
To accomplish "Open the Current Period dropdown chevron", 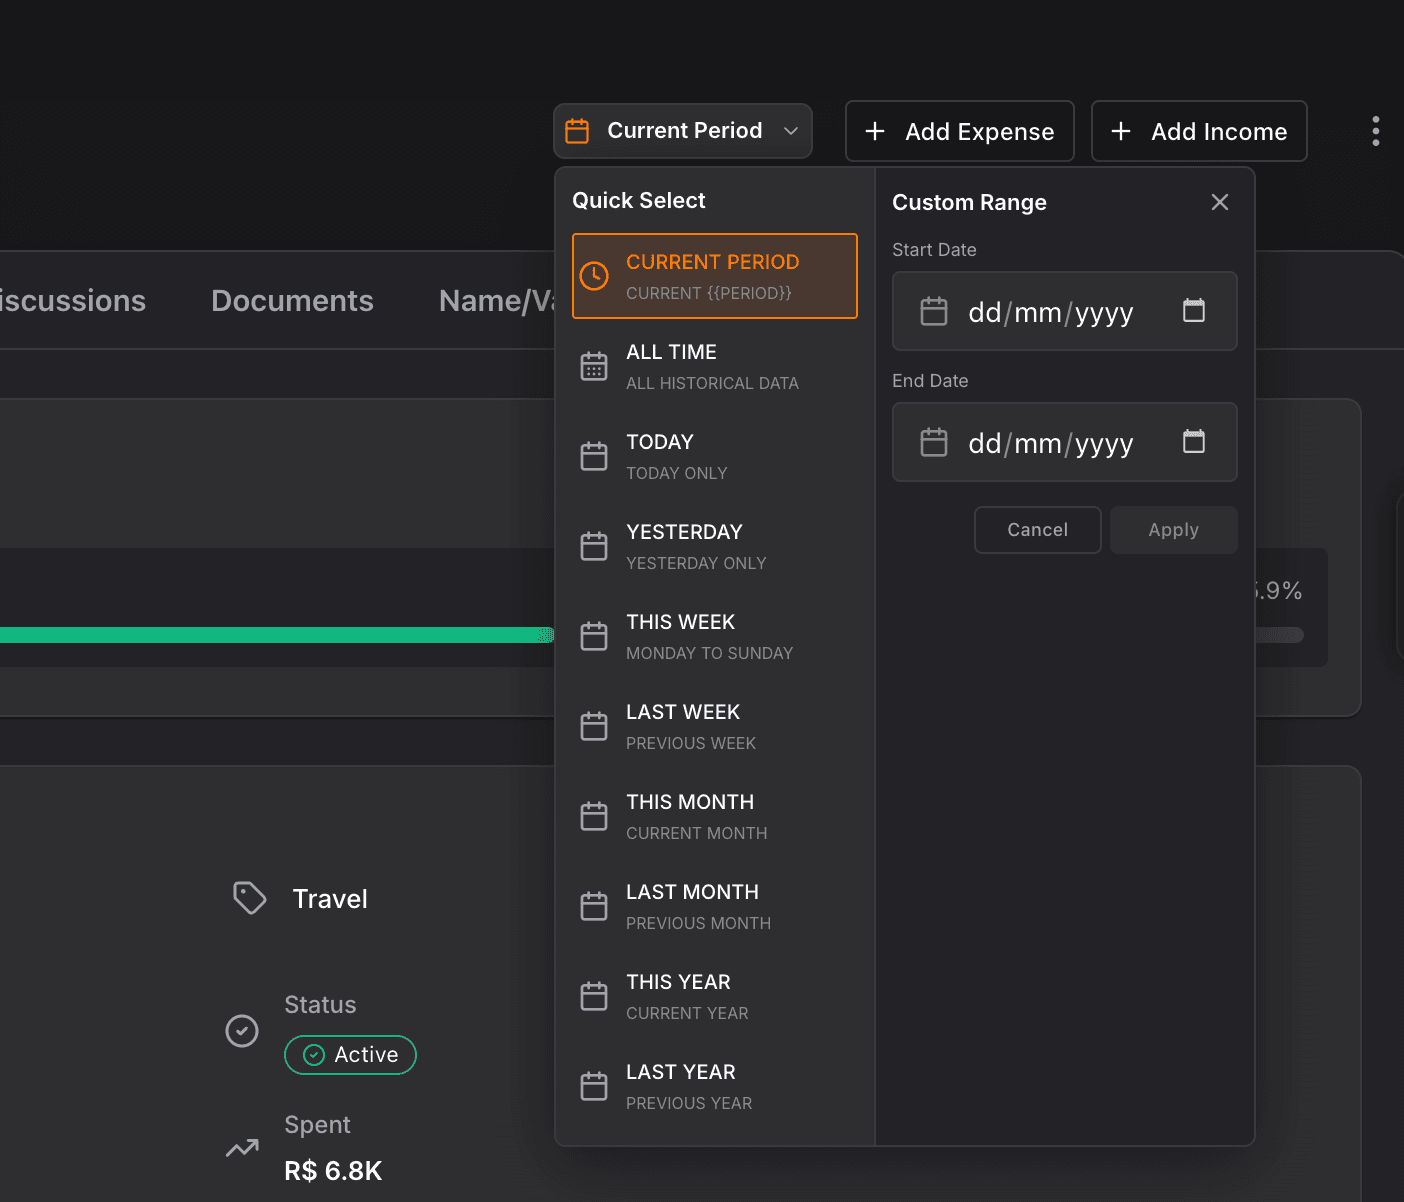I will (791, 131).
